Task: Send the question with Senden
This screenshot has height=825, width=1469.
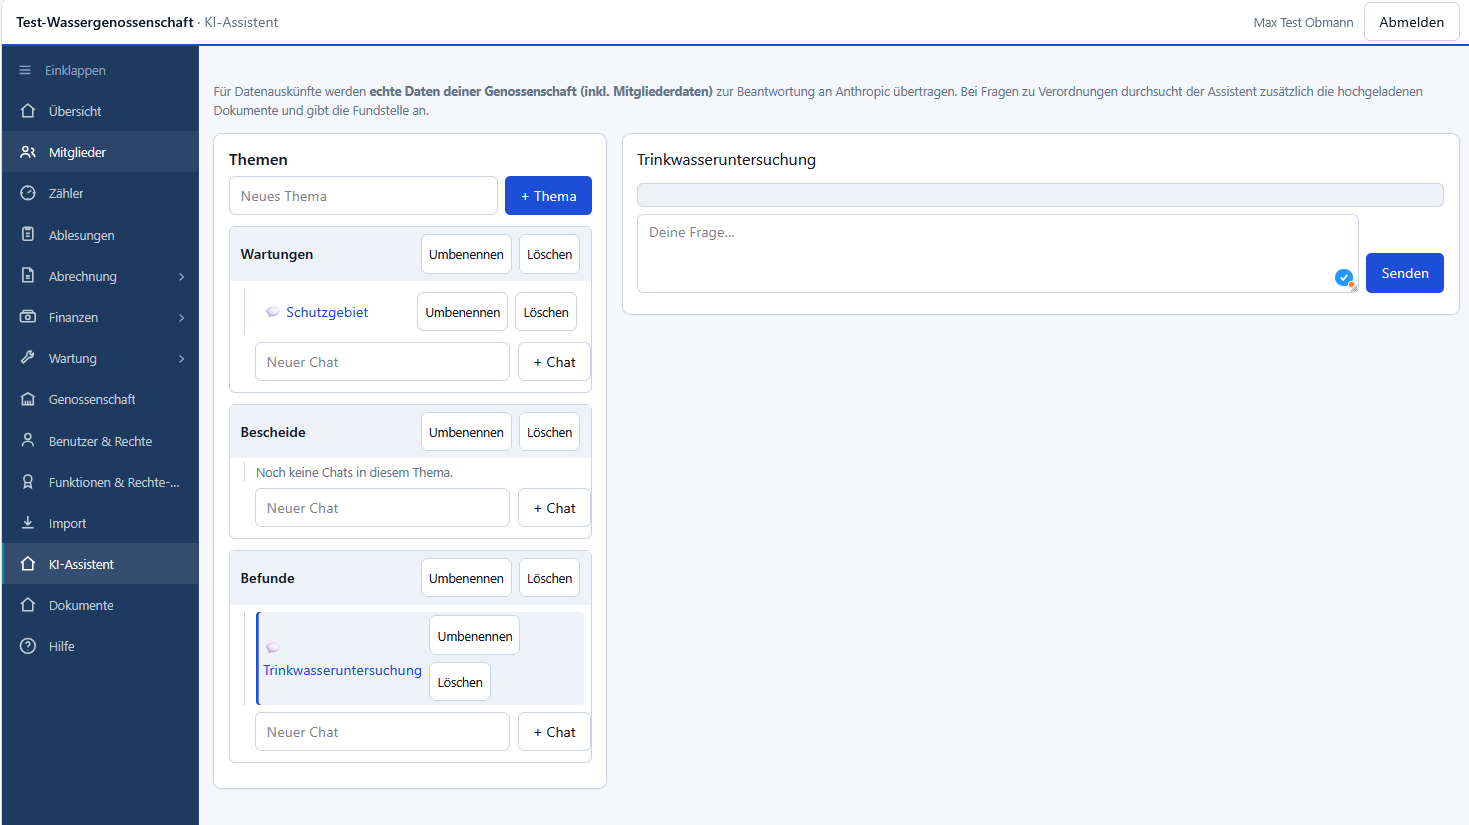Action: [x=1404, y=273]
